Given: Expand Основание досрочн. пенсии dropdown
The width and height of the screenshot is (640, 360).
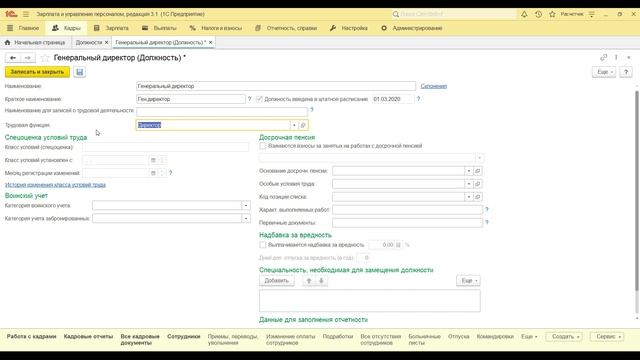Looking at the screenshot, I should (469, 171).
